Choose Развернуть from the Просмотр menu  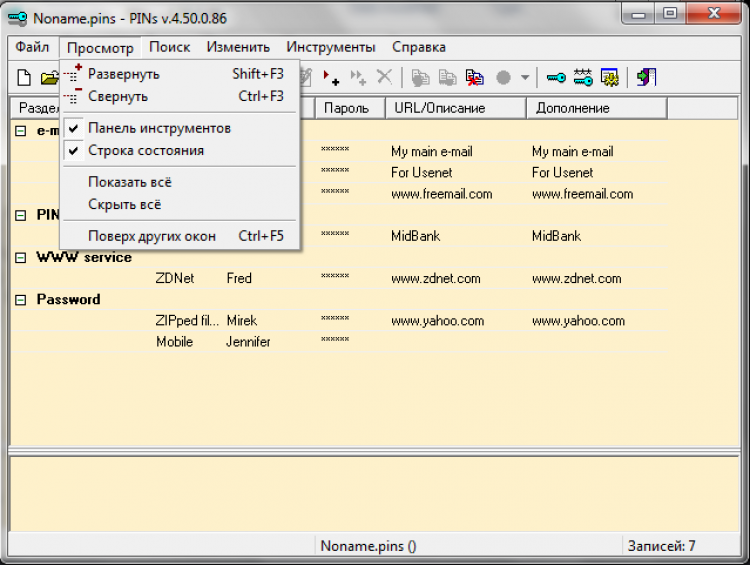[x=179, y=74]
